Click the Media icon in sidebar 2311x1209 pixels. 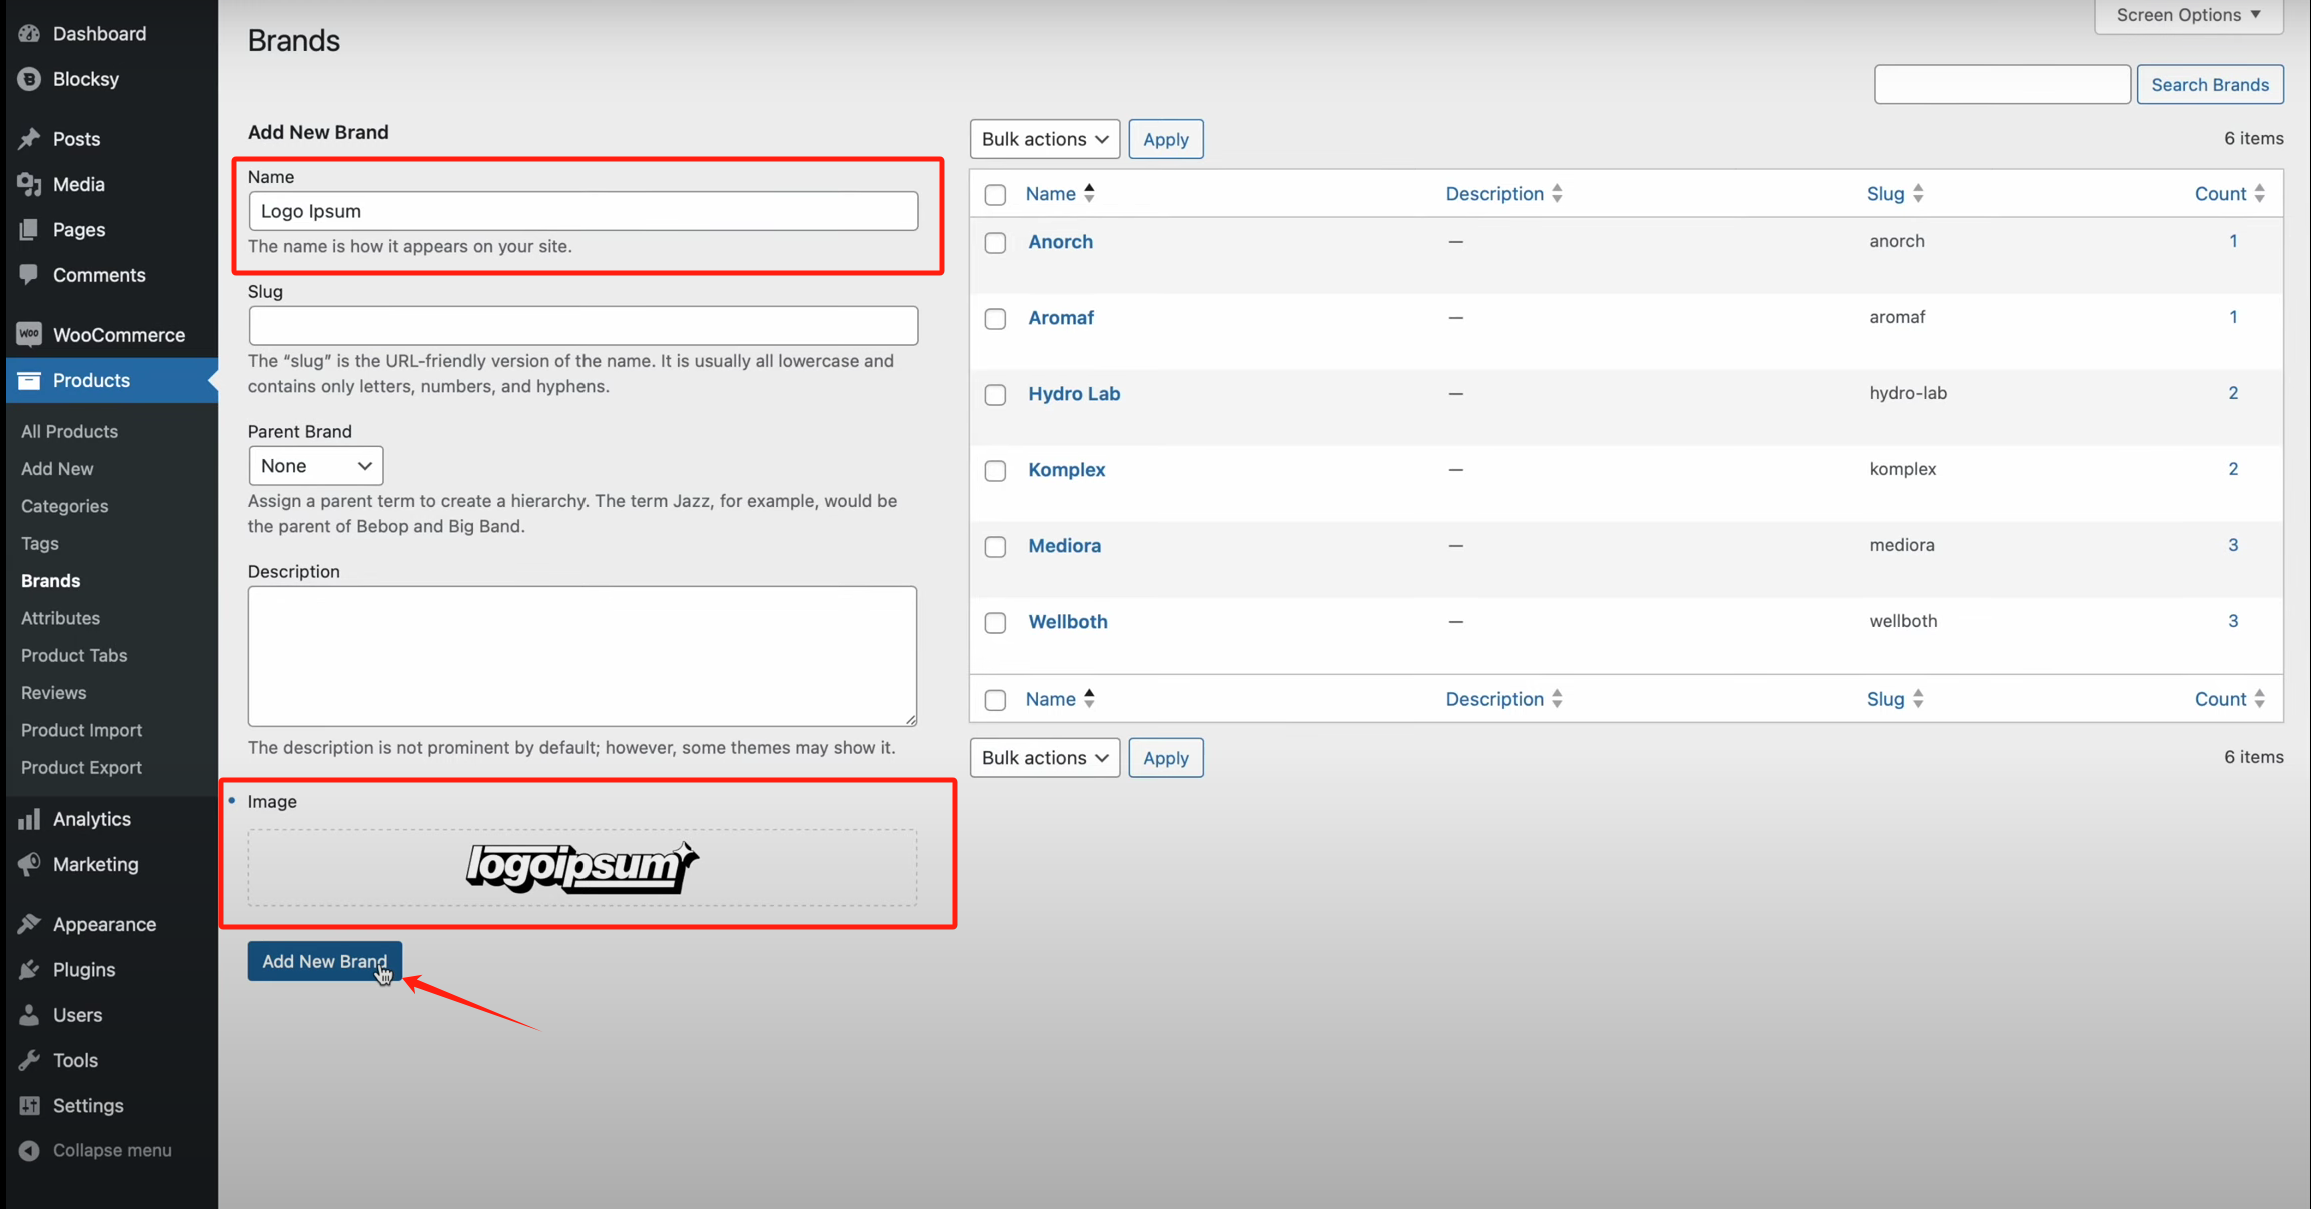pos(29,184)
